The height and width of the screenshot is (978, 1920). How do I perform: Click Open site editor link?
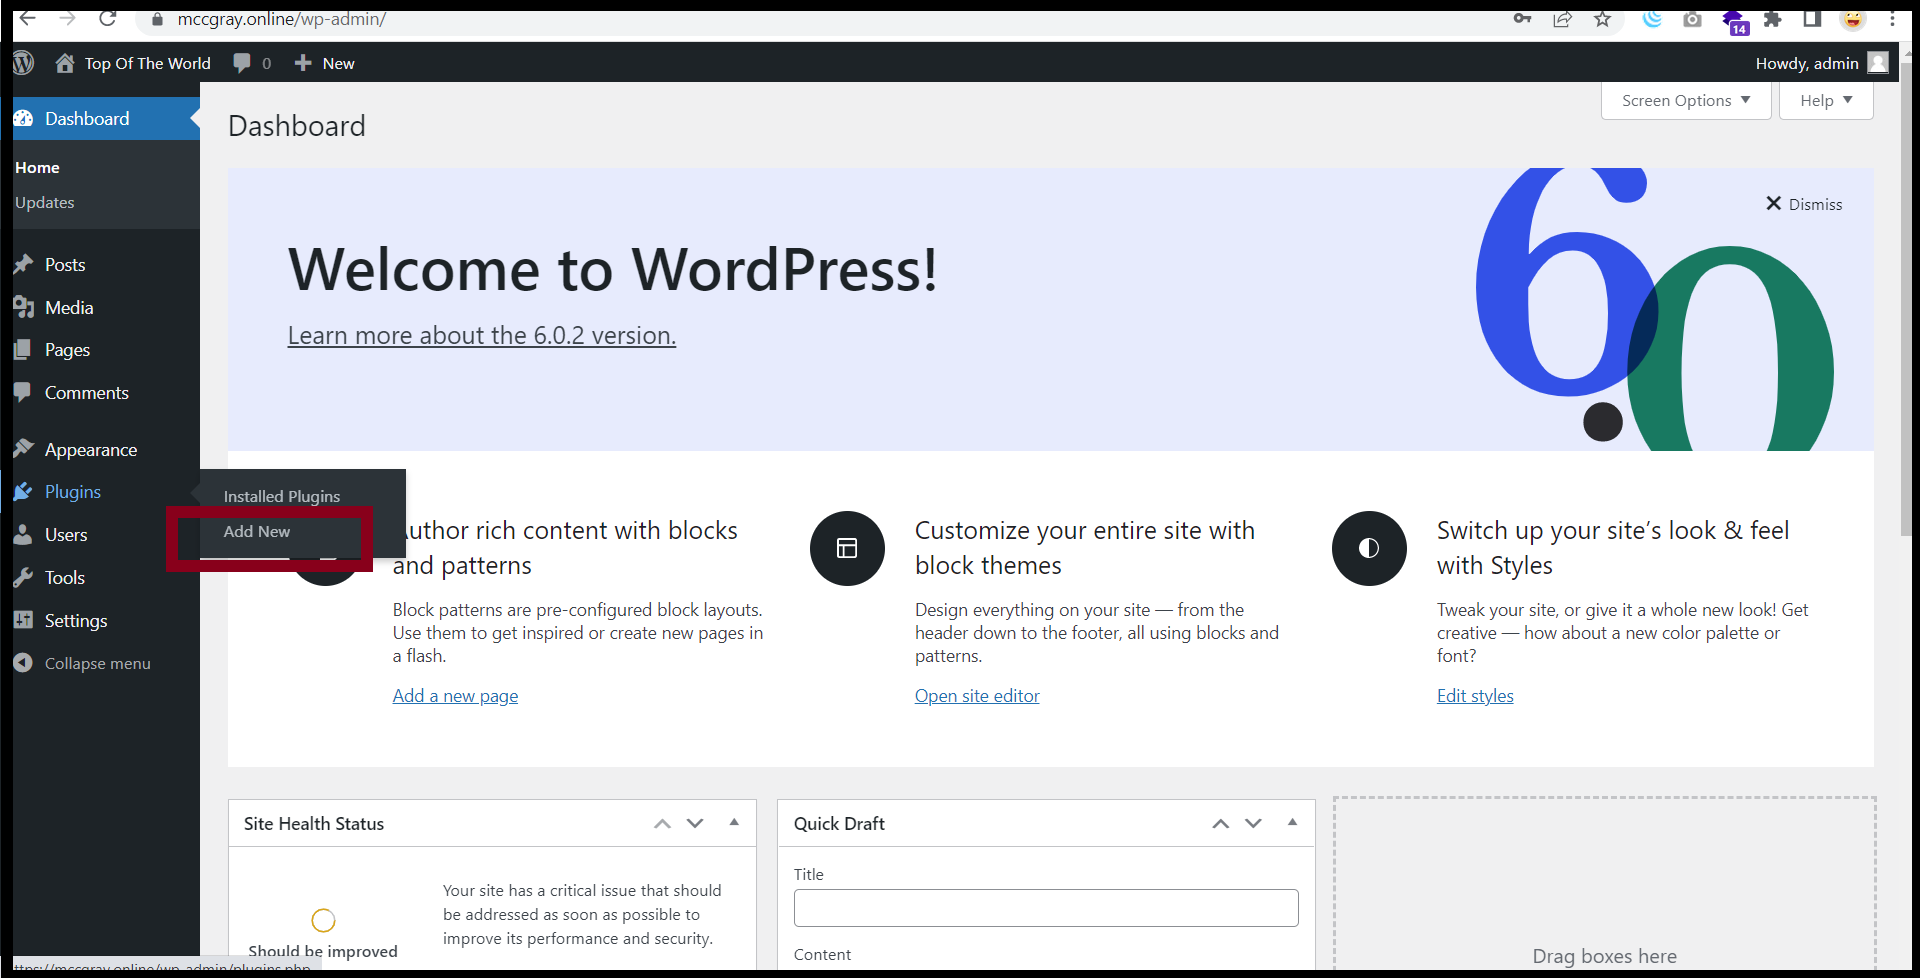pos(977,696)
